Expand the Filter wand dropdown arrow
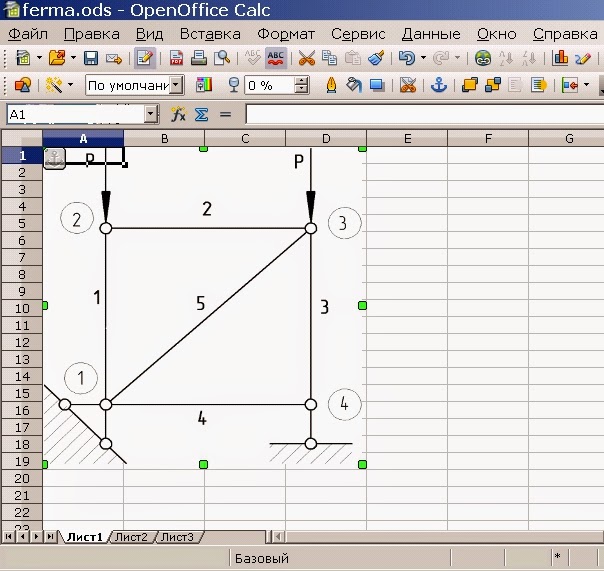Image resolution: width=604 pixels, height=571 pixels. pos(70,84)
